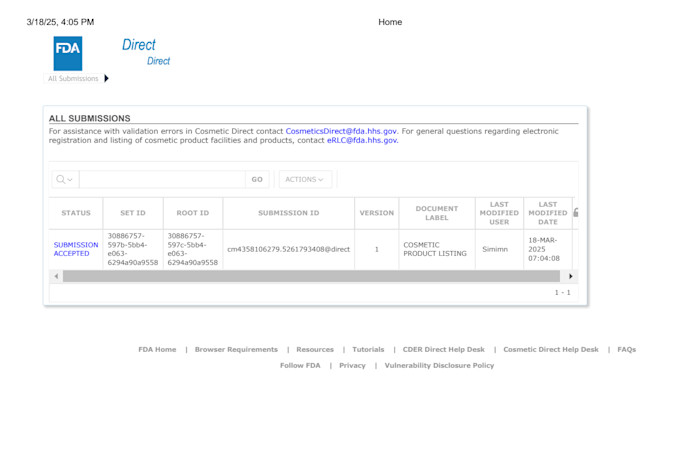Open the FDA Home footer link

point(157,349)
